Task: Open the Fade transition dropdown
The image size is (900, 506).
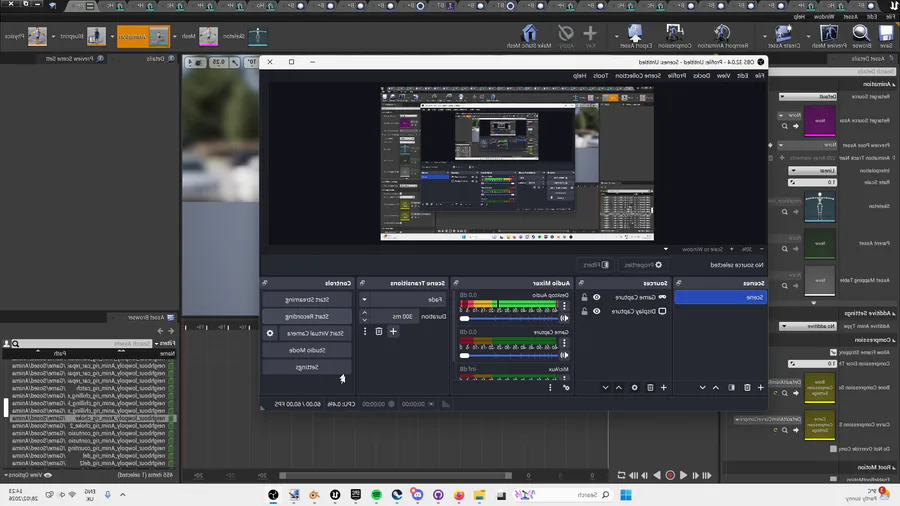Action: pyautogui.click(x=404, y=299)
